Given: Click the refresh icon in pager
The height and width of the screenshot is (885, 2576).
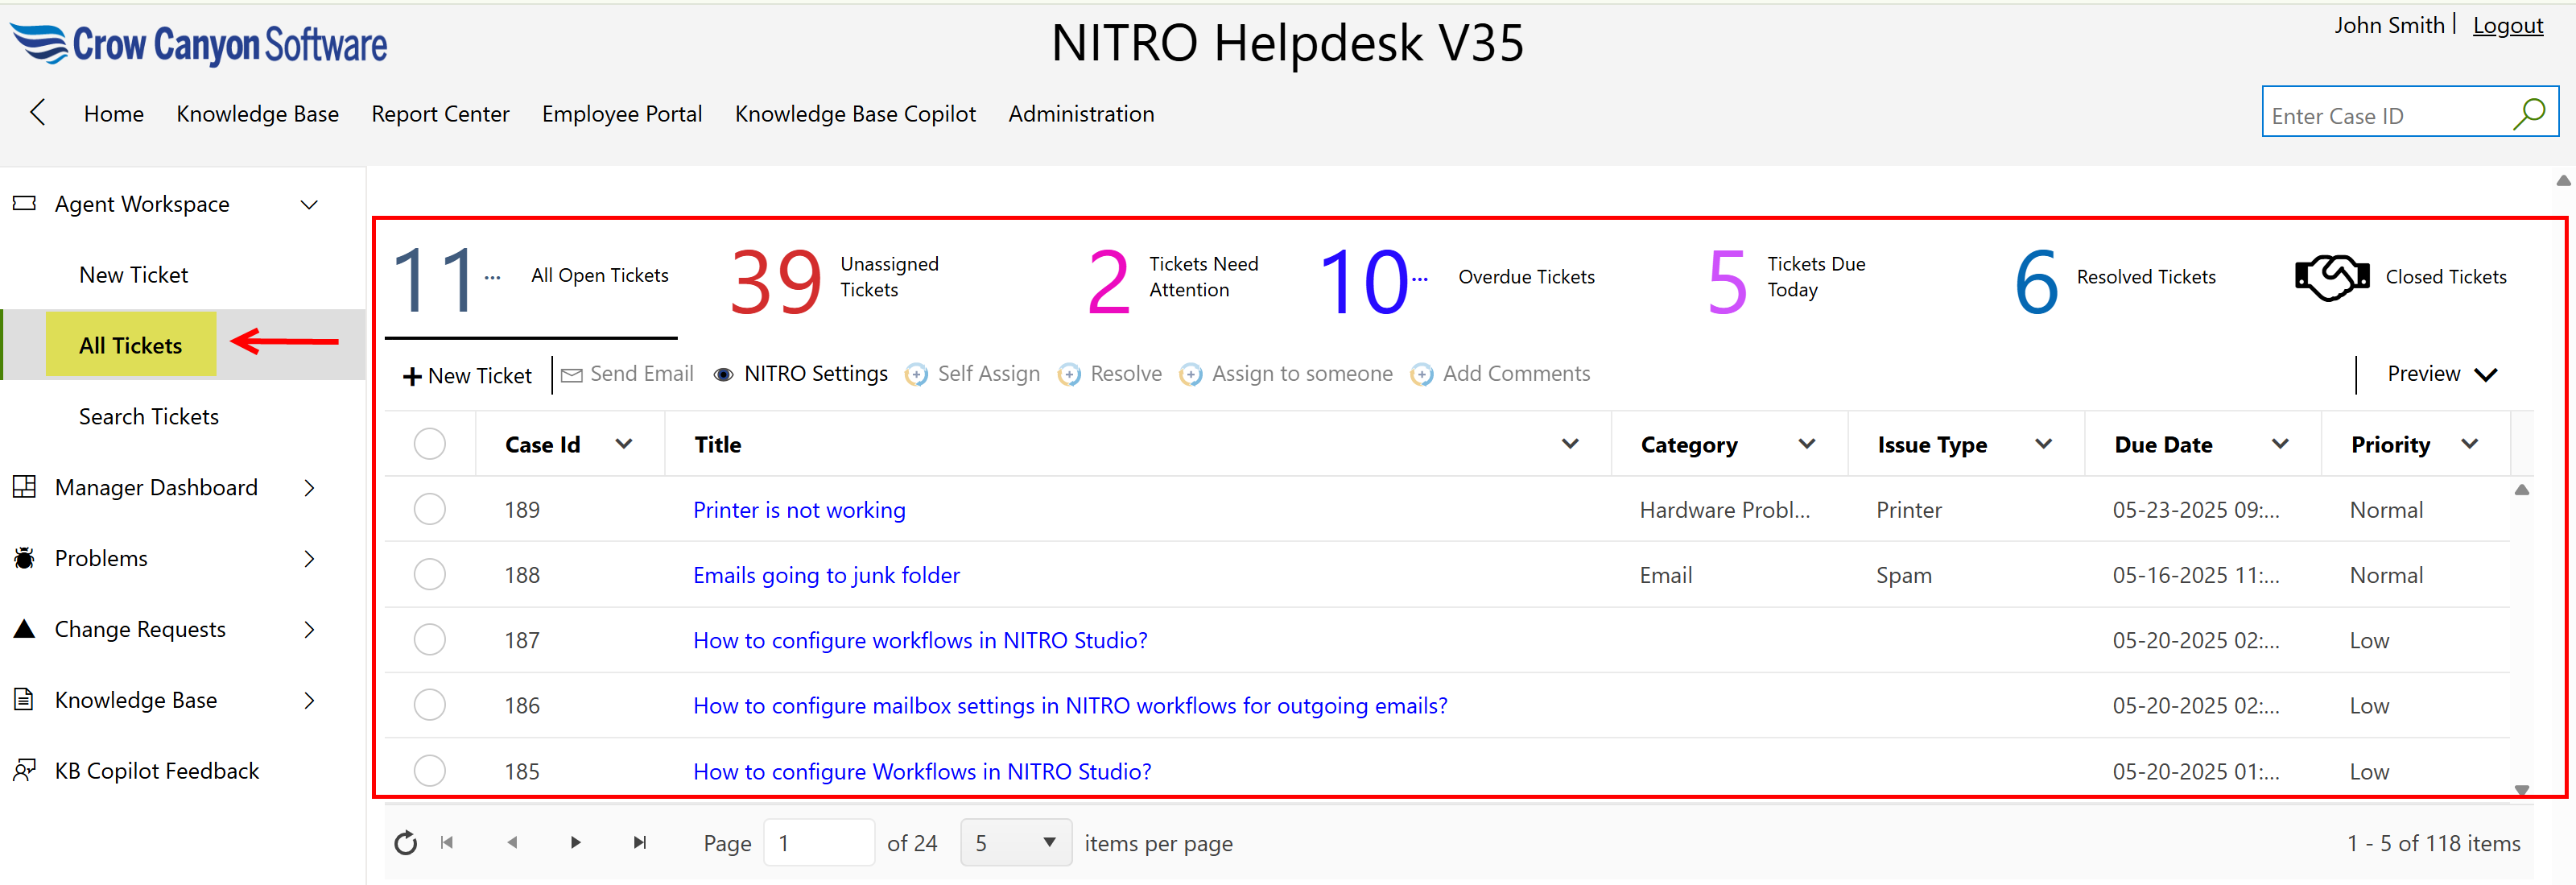Looking at the screenshot, I should tap(405, 843).
